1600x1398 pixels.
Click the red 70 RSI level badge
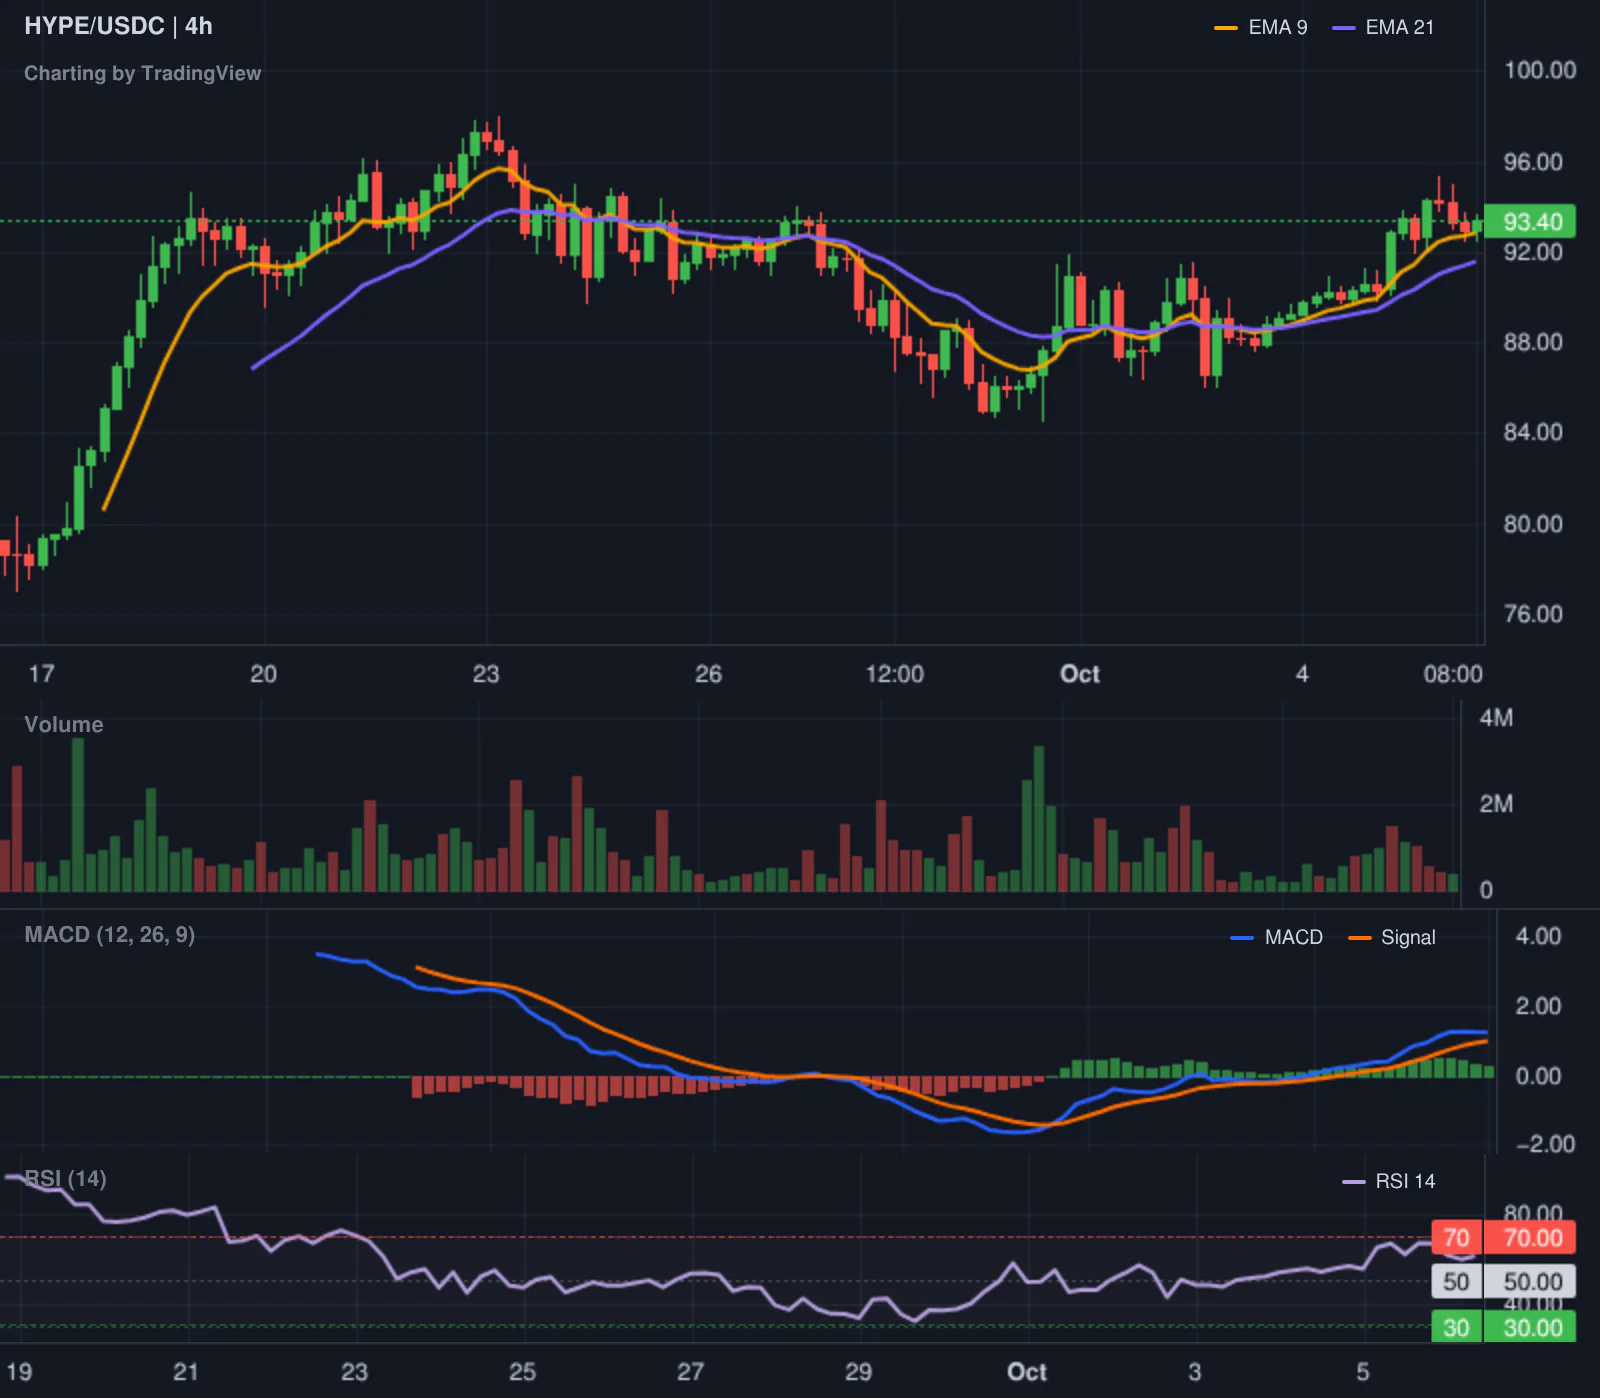(x=1456, y=1238)
